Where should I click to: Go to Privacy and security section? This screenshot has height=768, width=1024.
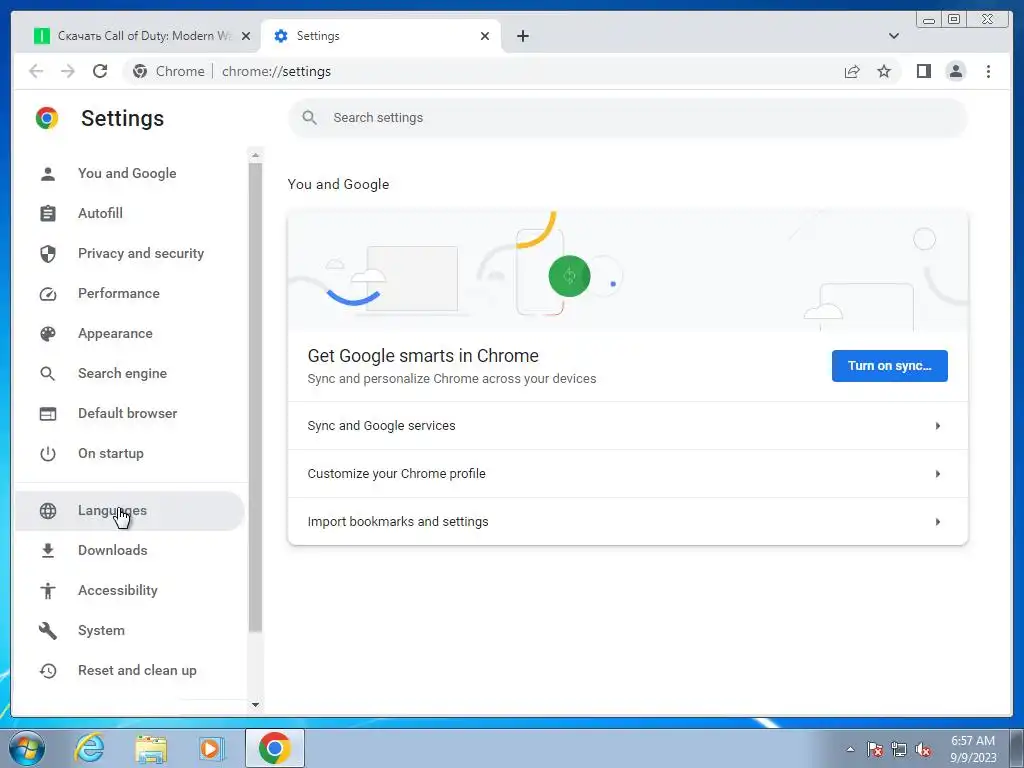141,253
